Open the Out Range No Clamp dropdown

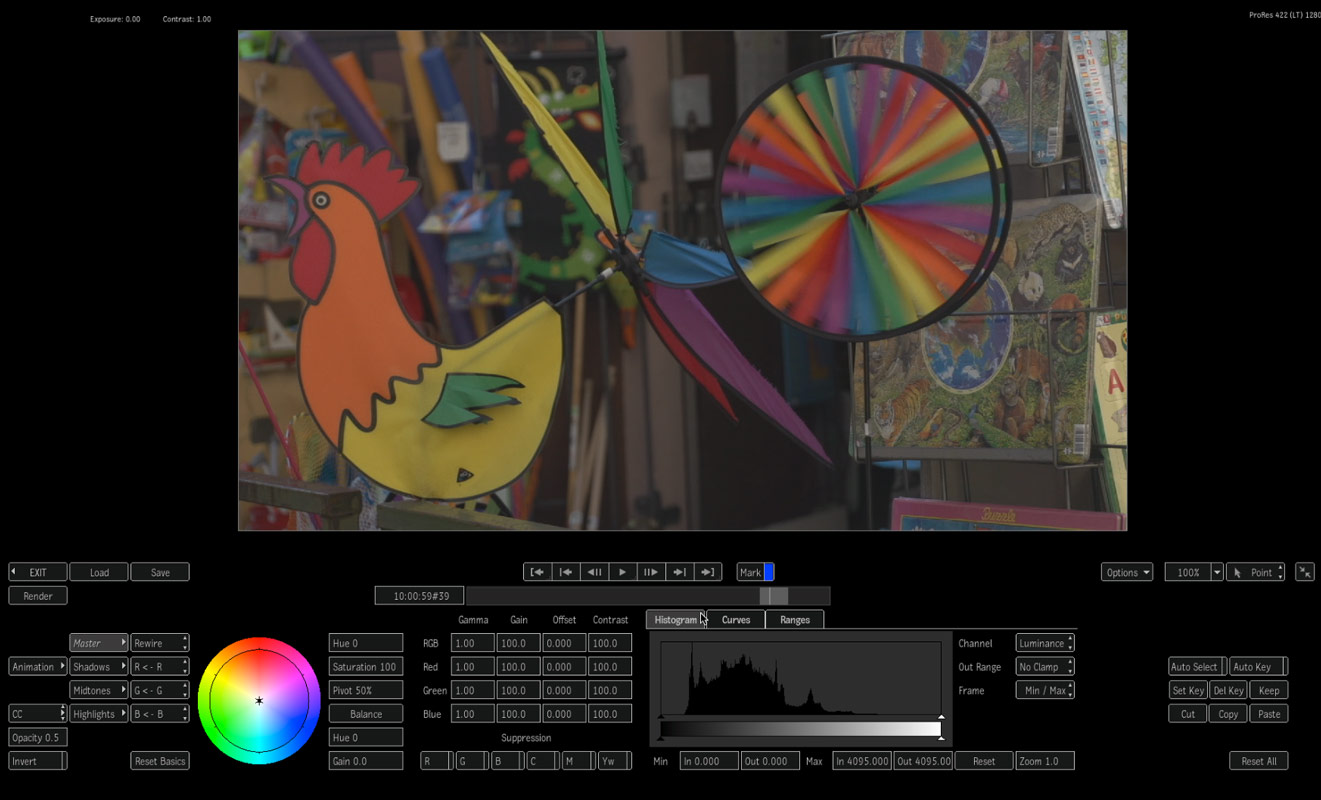pyautogui.click(x=1045, y=667)
